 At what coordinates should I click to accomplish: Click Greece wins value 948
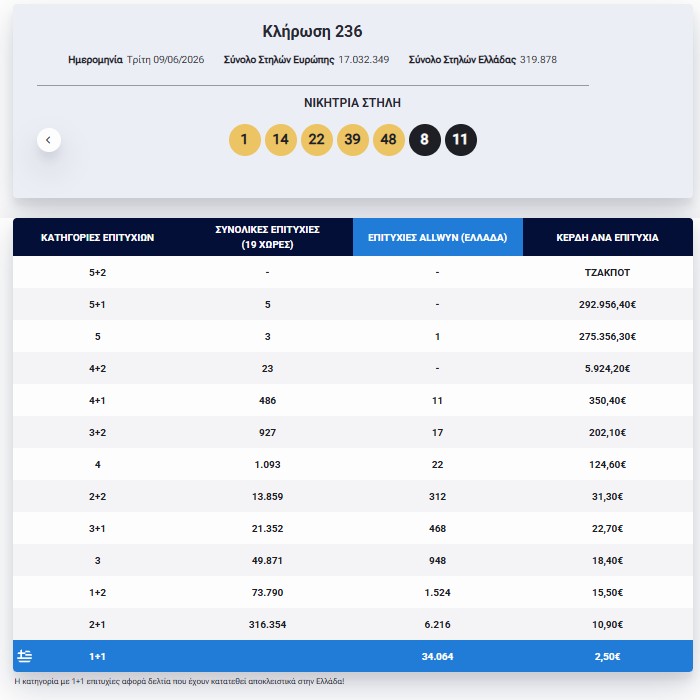pos(438,560)
